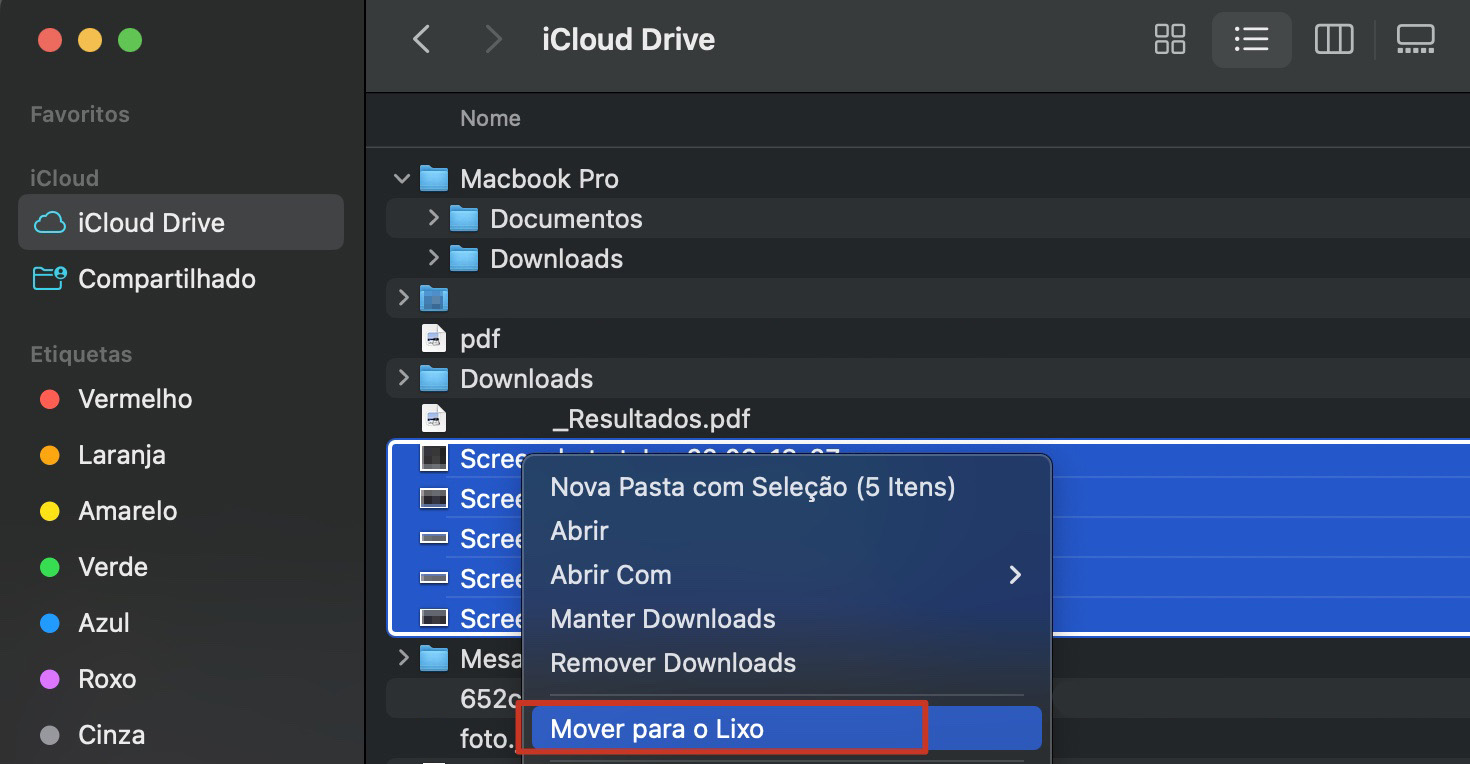1470x764 pixels.
Task: Expand the Mesa folder
Action: coord(403,658)
